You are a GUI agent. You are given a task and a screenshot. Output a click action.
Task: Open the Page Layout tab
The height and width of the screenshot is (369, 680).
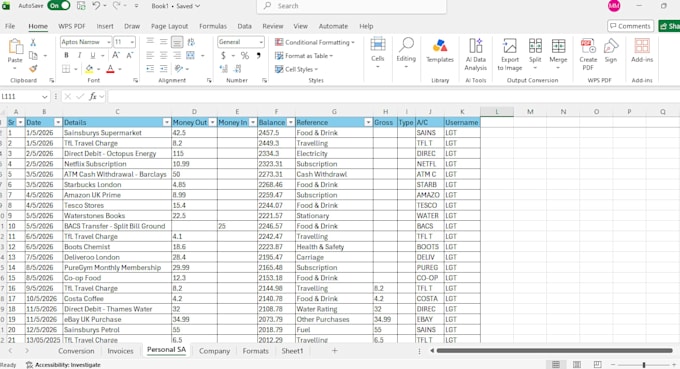[169, 26]
